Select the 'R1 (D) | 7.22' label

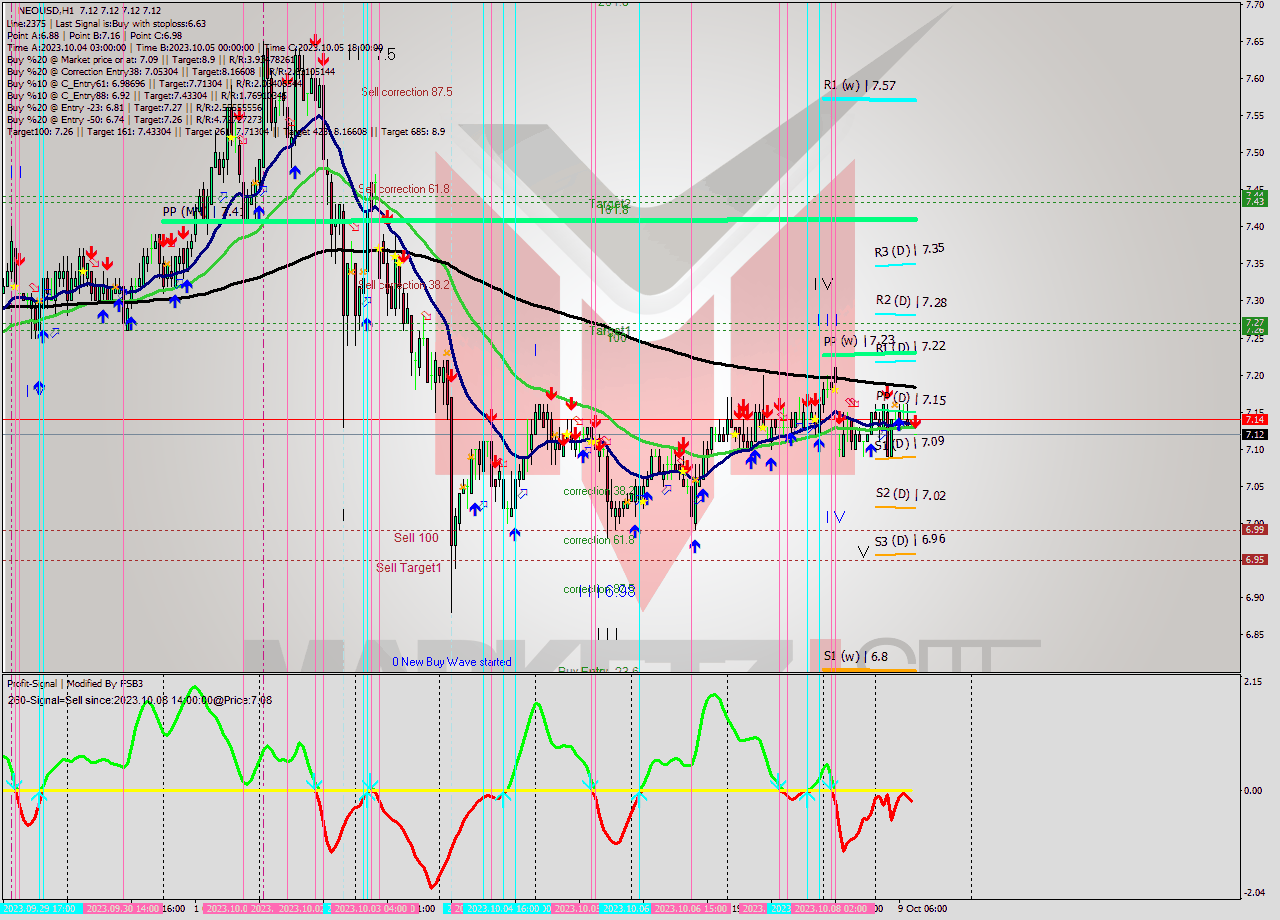tap(910, 346)
